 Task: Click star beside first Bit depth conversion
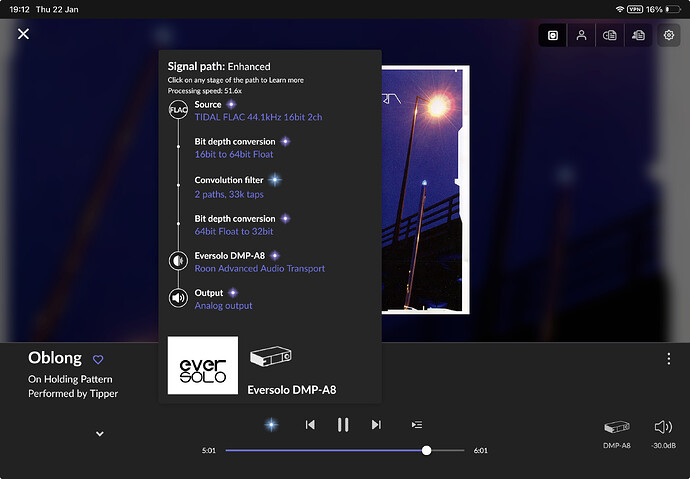pyautogui.click(x=285, y=142)
